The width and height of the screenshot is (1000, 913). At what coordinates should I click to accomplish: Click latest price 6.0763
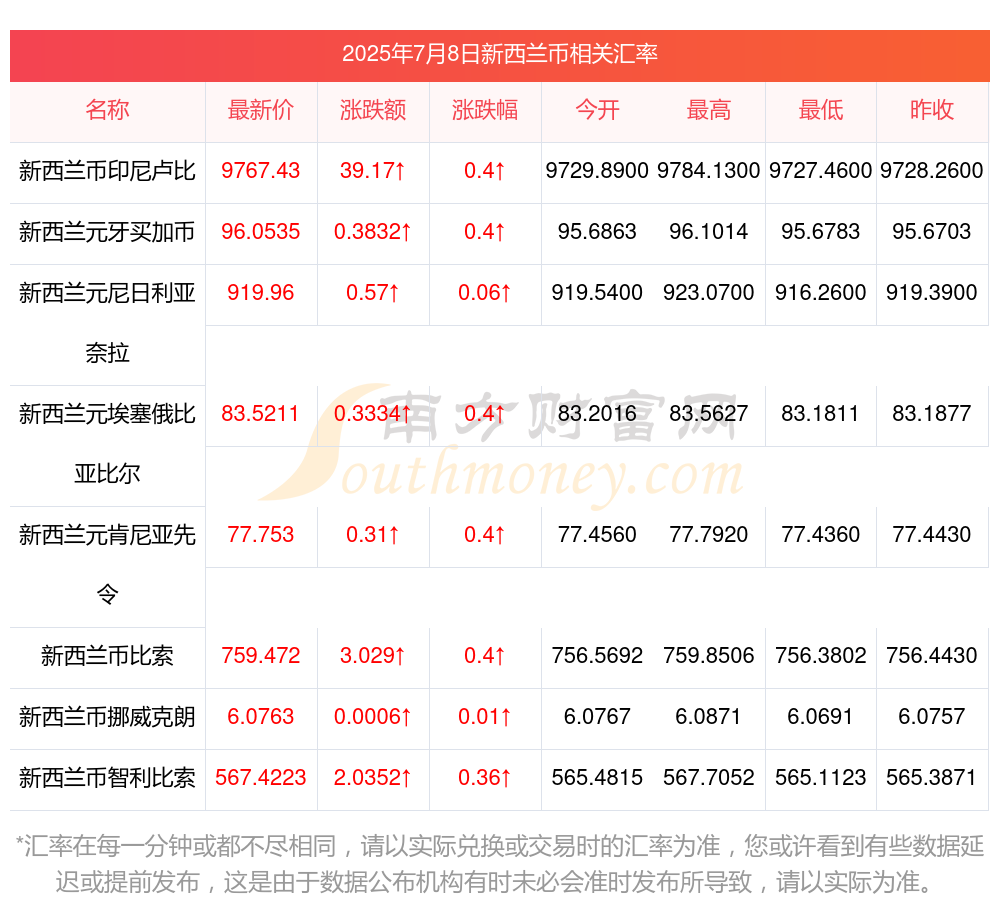click(261, 717)
